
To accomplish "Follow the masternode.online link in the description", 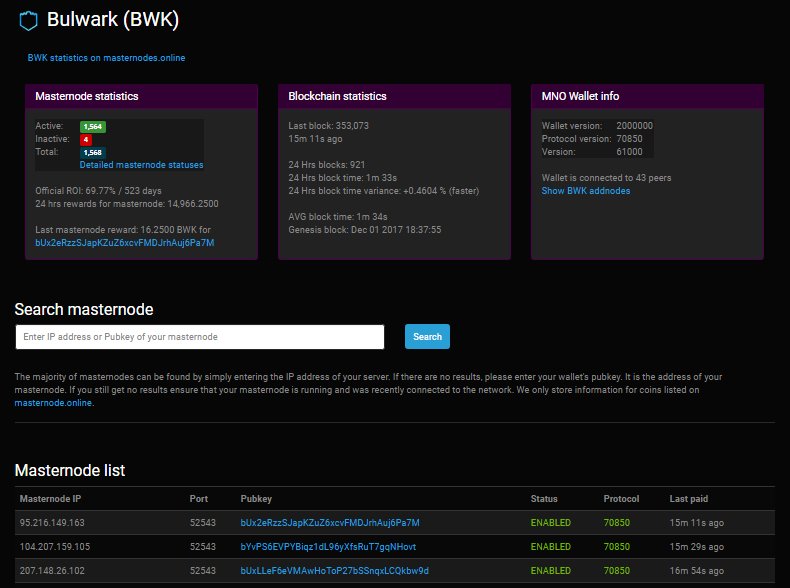I will [x=53, y=403].
